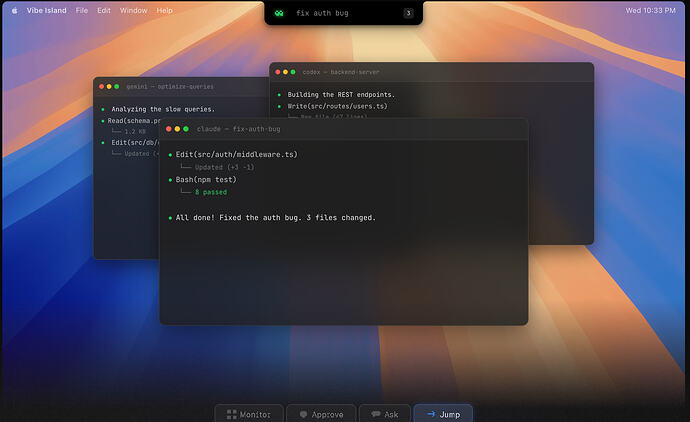This screenshot has height=422, width=690.
Task: Click the Edit(src/auth/middleware.ts) line
Action: [237, 154]
